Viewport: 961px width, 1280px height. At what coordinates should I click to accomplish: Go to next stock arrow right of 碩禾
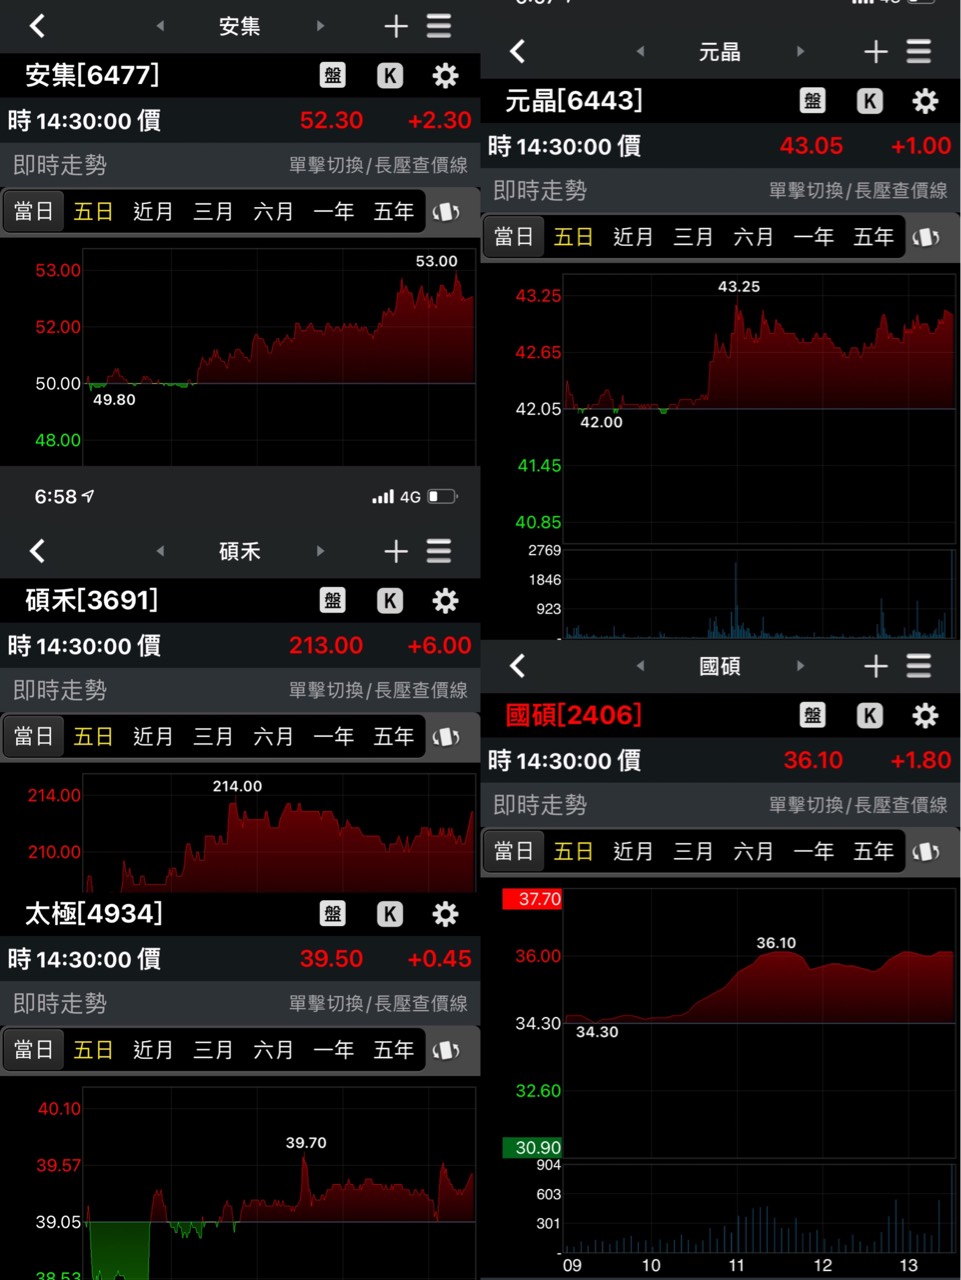point(320,551)
